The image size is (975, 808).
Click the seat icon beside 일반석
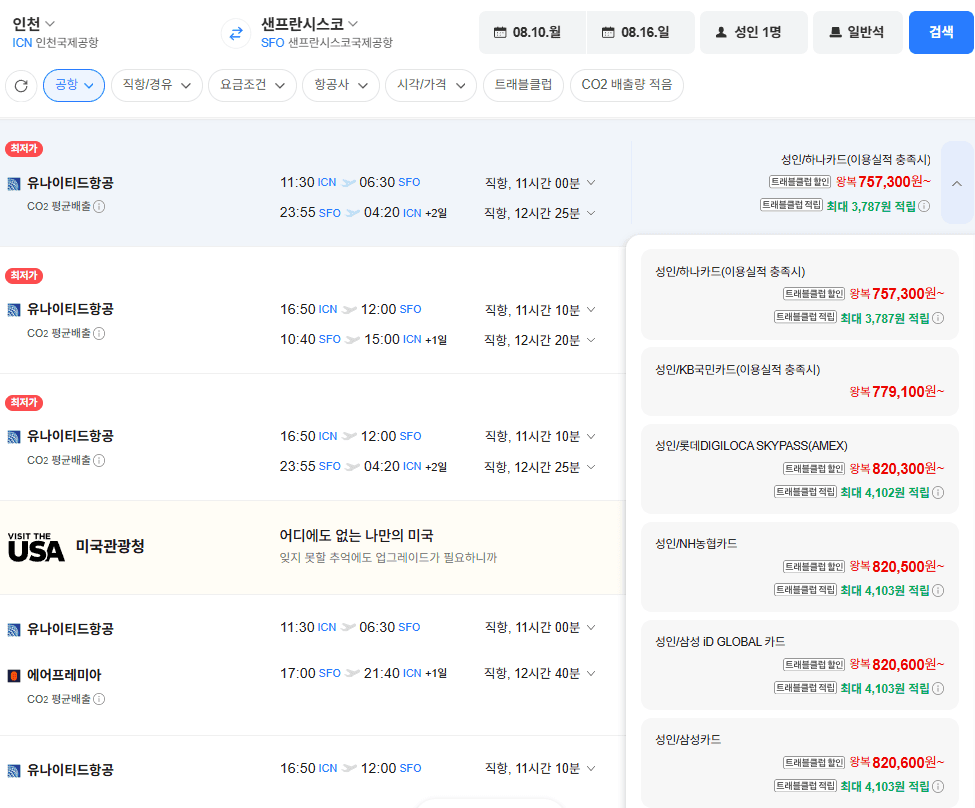836,32
